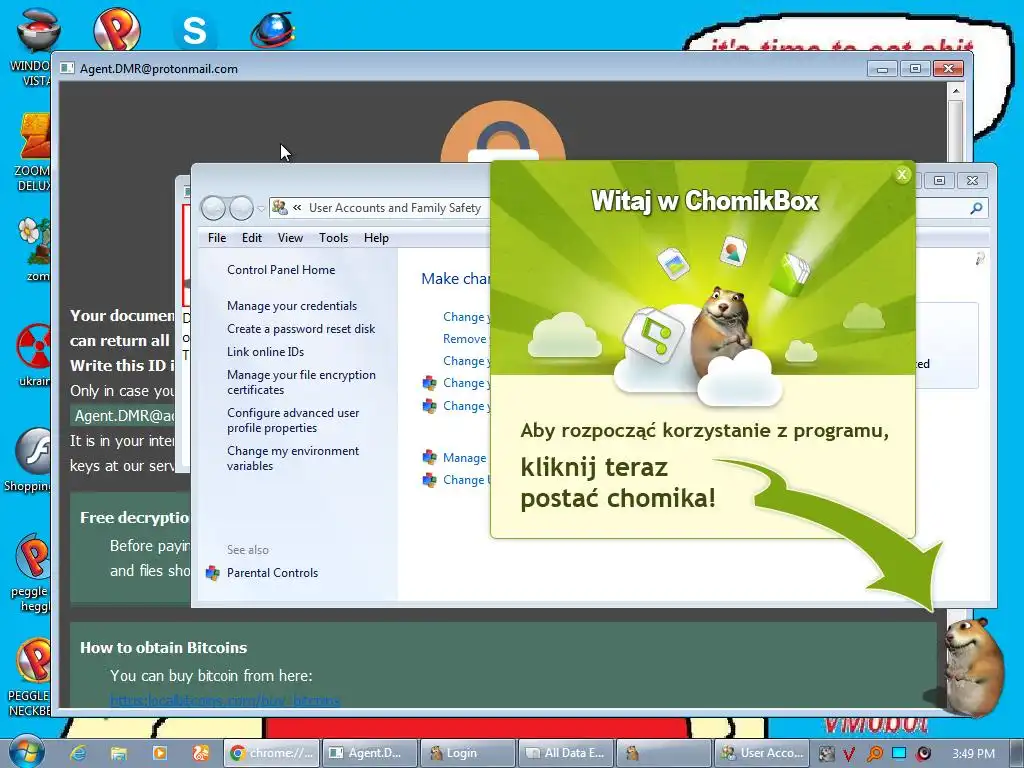Switch to the User Acco... taskbar window
1024x768 pixels.
click(x=762, y=753)
